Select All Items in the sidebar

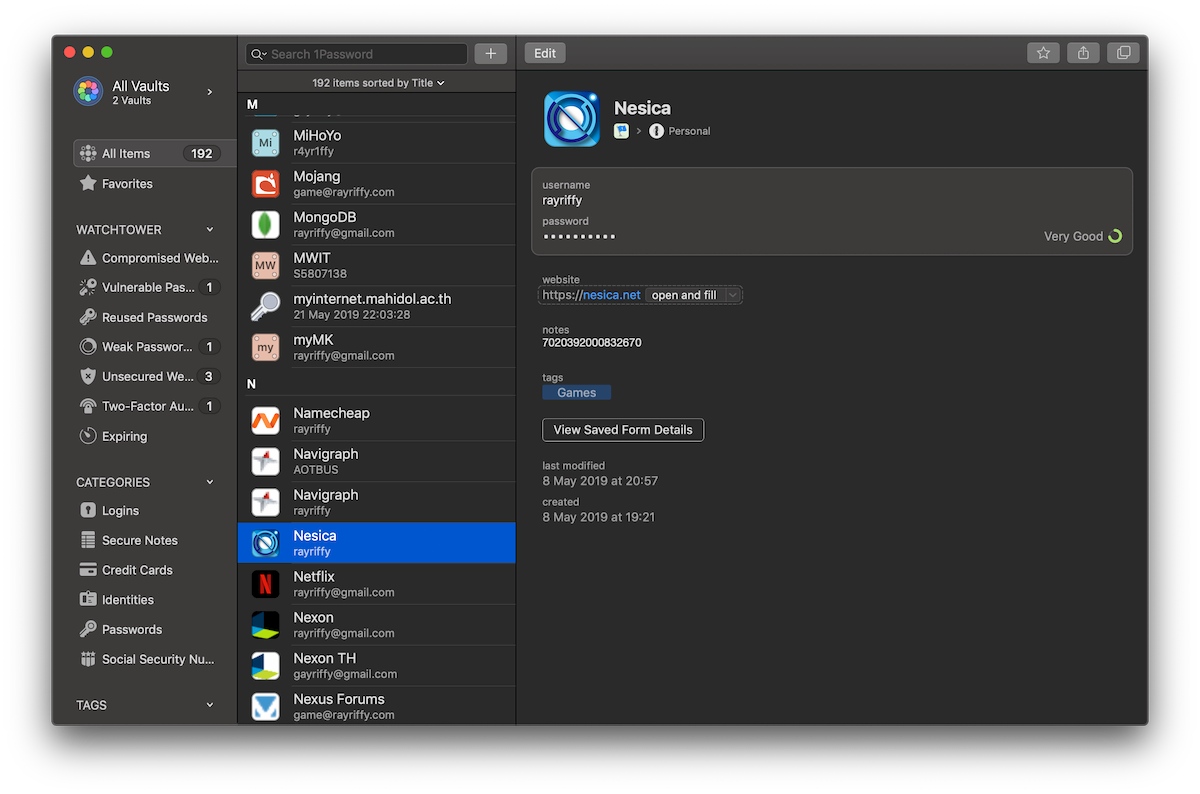coord(154,153)
